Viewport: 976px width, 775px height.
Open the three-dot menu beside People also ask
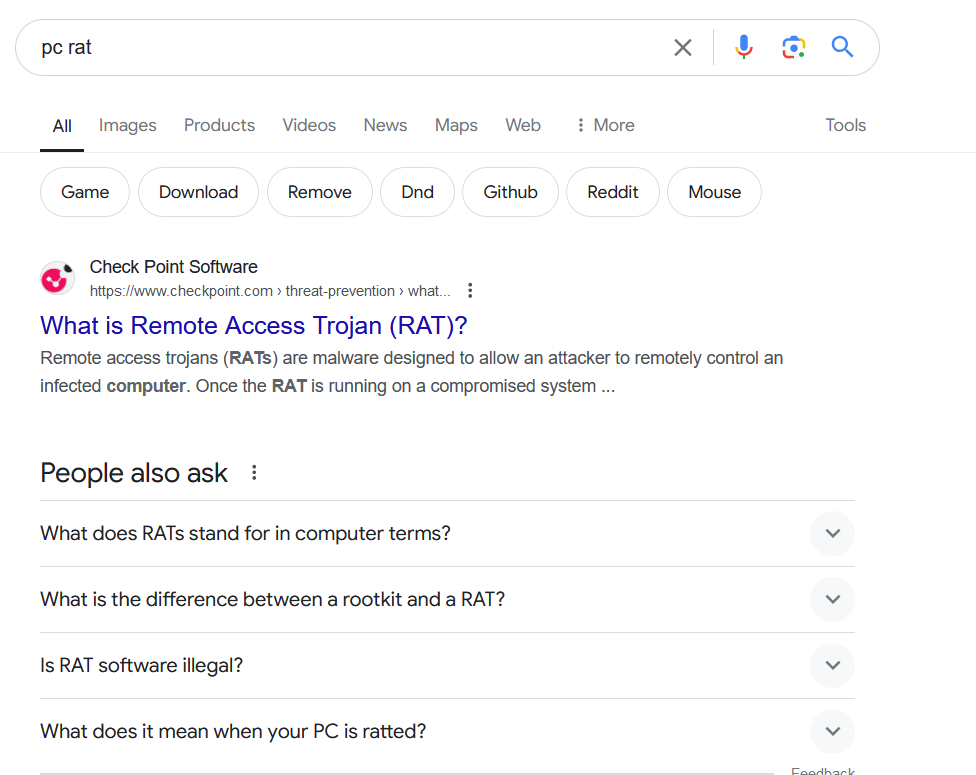[254, 473]
